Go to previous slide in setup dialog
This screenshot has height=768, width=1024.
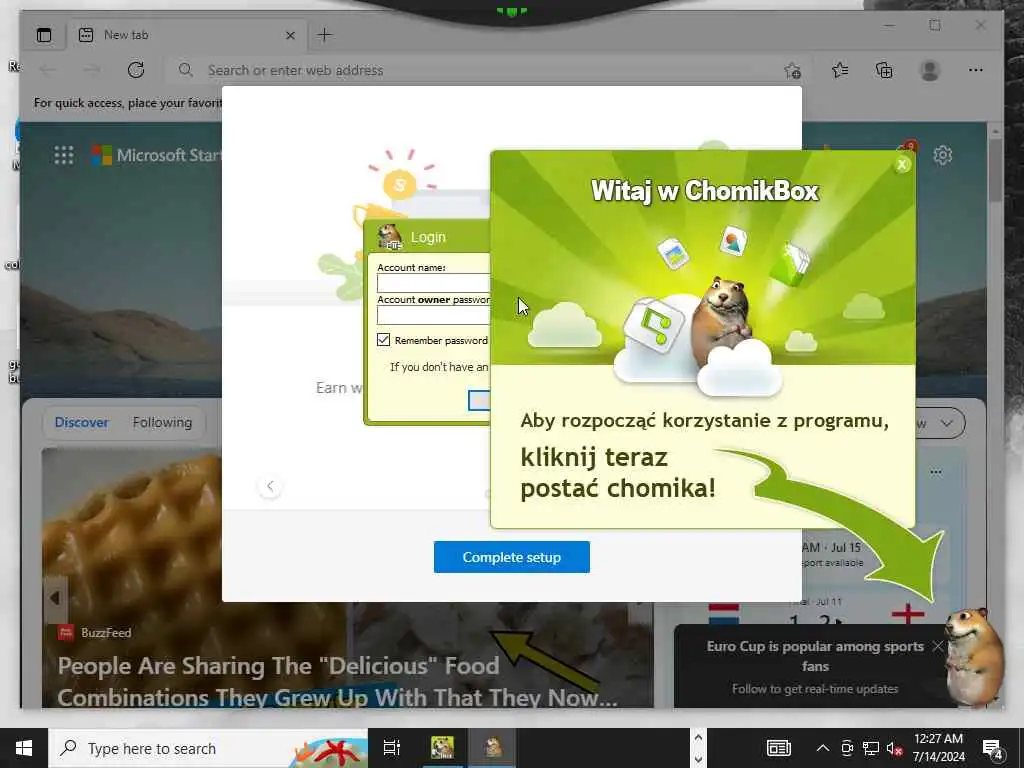click(270, 486)
